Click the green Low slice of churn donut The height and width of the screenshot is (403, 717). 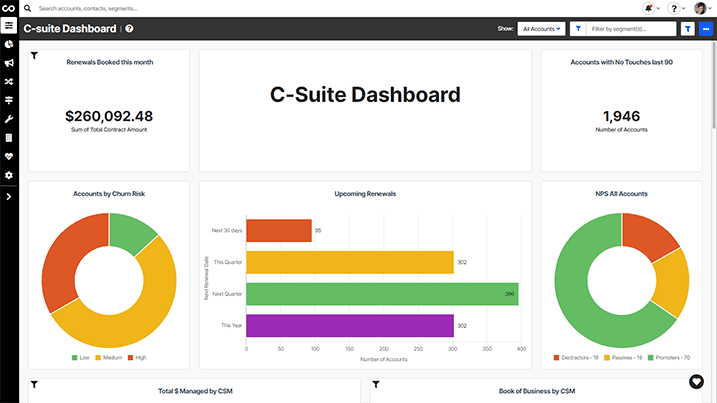(x=129, y=229)
